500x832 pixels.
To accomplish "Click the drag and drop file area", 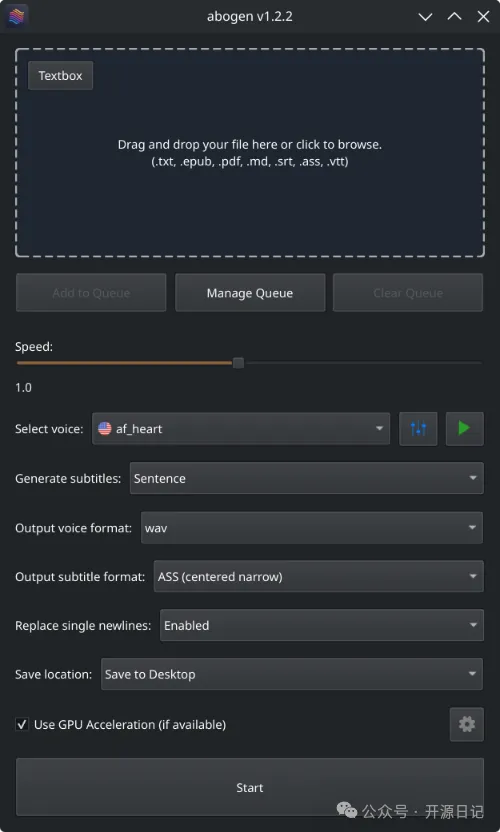I will (x=250, y=153).
